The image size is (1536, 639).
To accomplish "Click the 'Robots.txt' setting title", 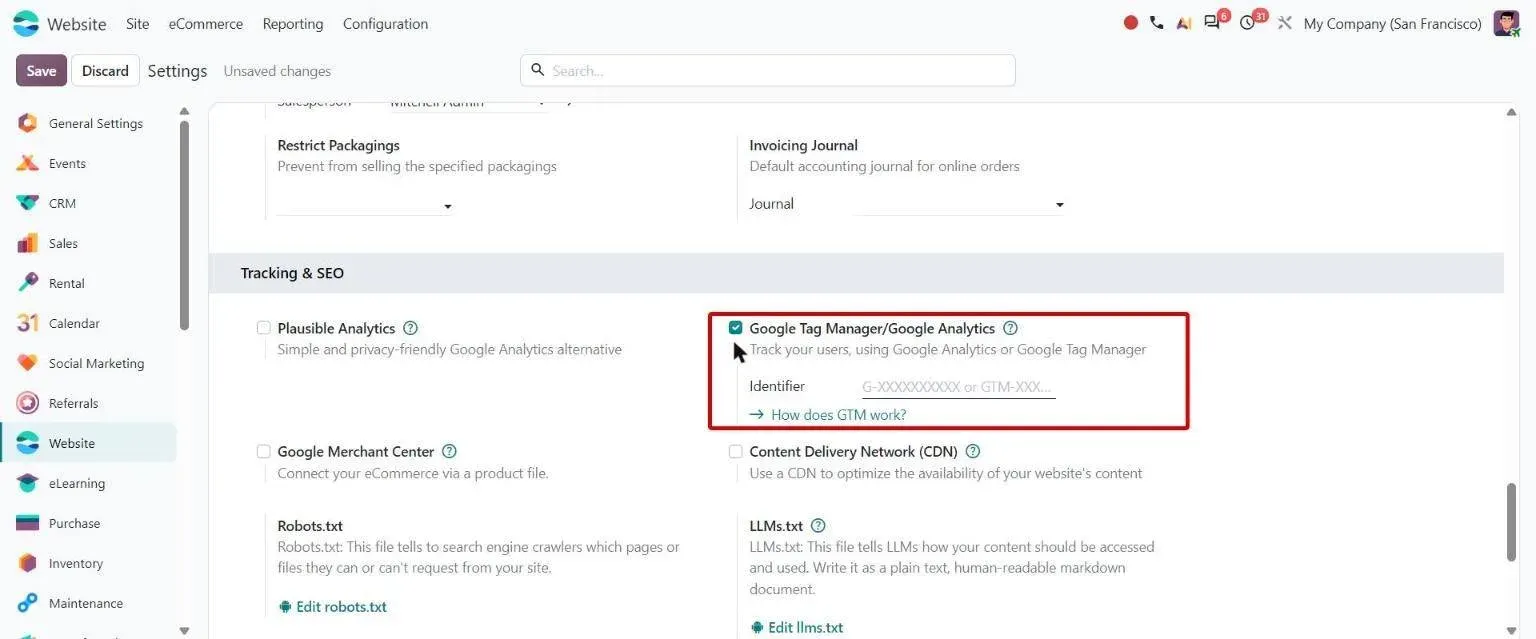I will (x=310, y=525).
